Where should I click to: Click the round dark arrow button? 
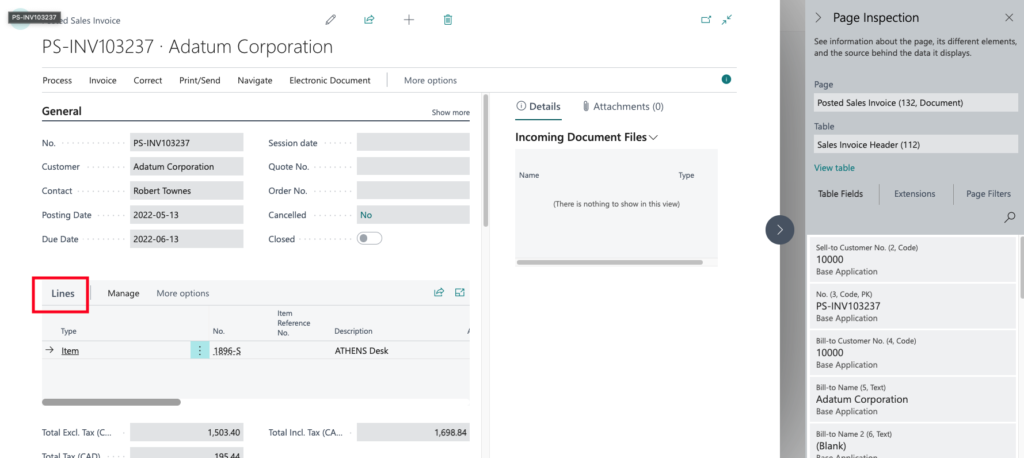coord(779,230)
